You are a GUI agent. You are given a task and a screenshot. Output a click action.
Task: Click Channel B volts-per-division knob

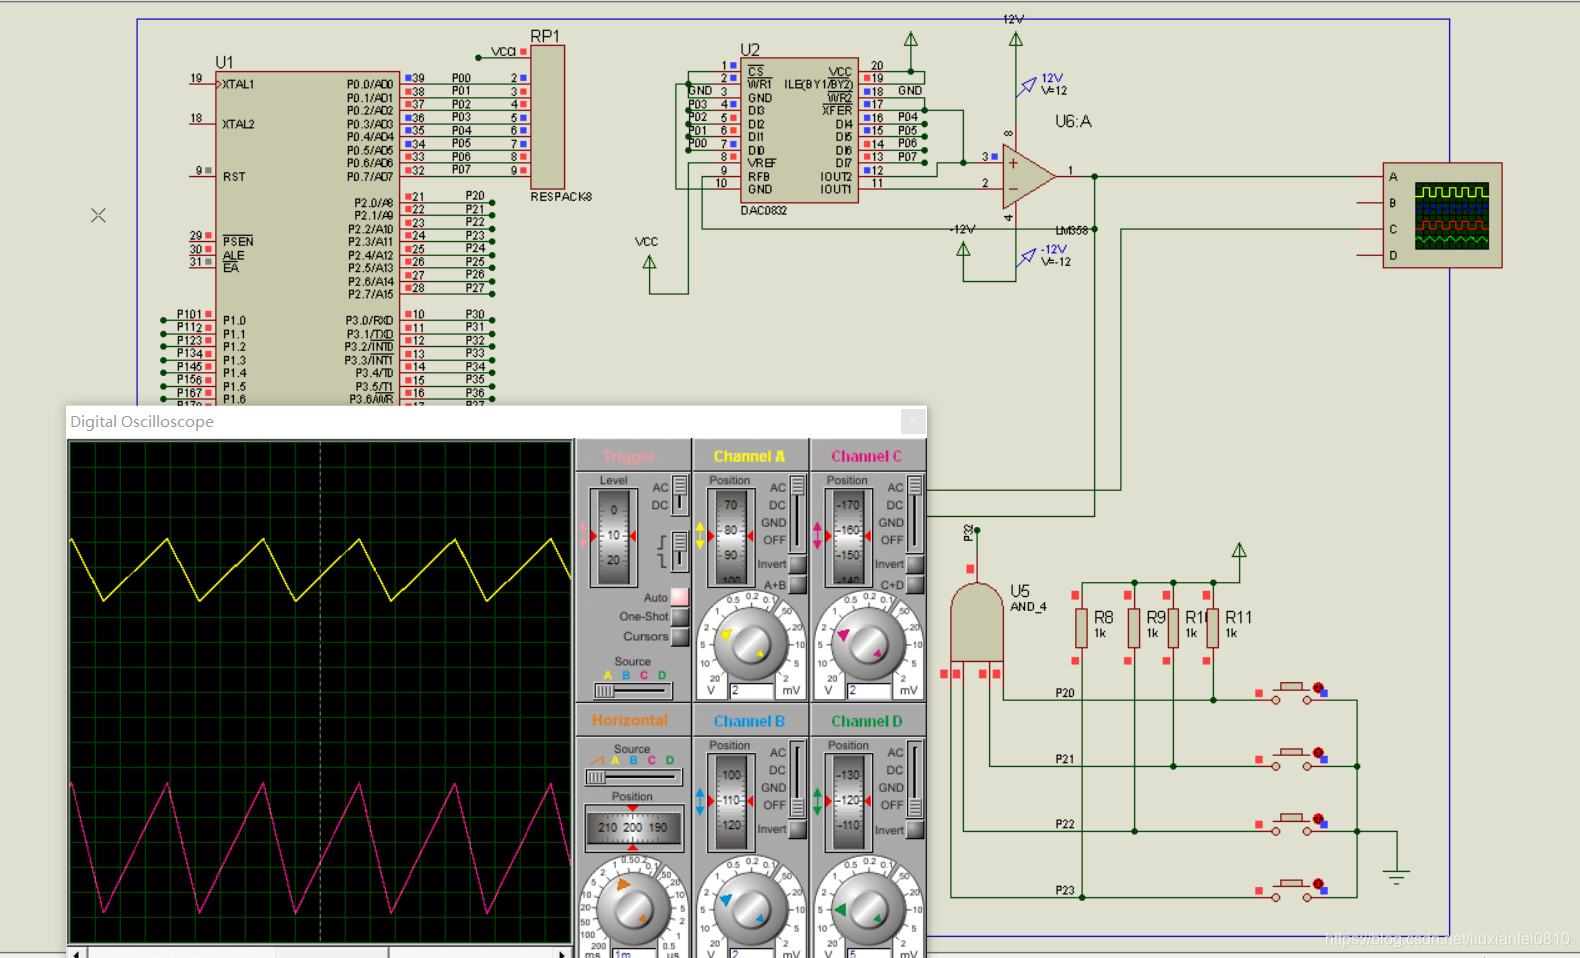pyautogui.click(x=751, y=908)
